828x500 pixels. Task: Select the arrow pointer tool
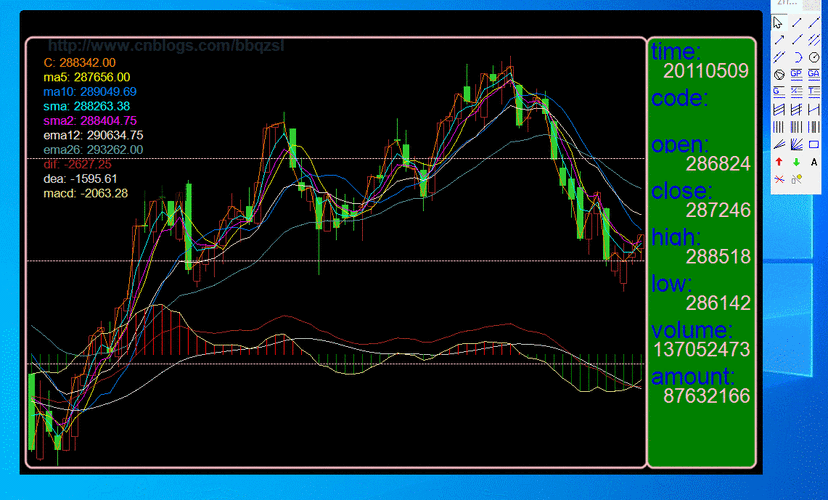point(777,22)
